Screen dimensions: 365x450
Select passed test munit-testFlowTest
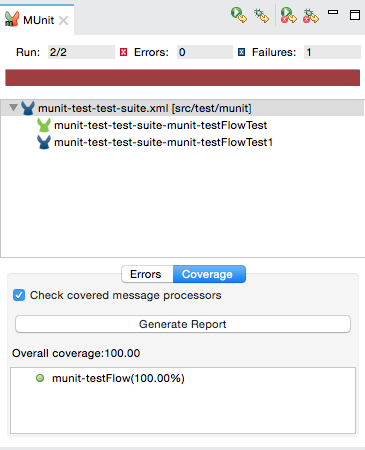point(160,125)
